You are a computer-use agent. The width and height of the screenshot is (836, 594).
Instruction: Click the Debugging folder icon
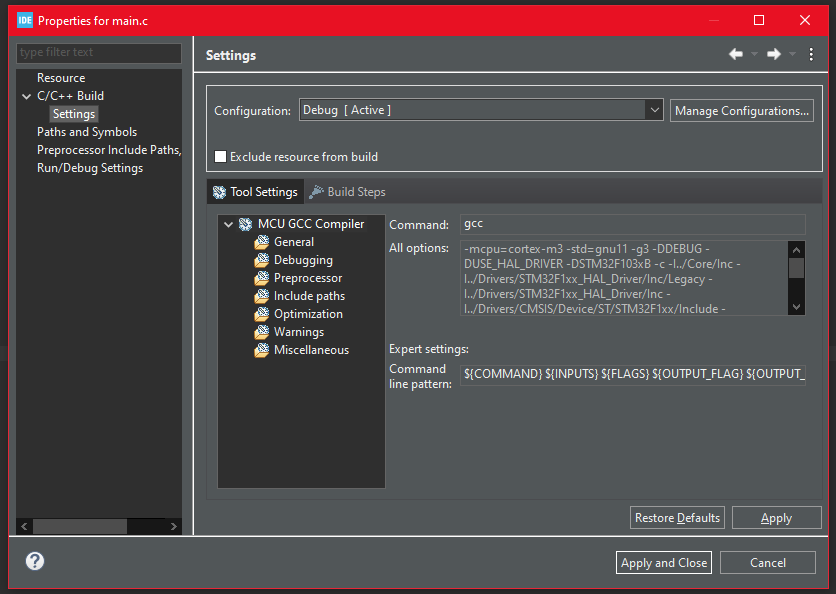point(262,260)
